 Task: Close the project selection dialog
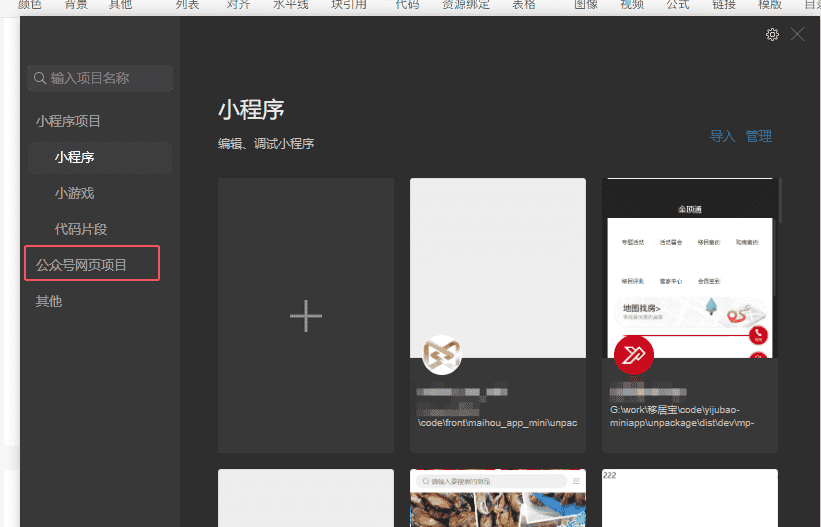797,35
